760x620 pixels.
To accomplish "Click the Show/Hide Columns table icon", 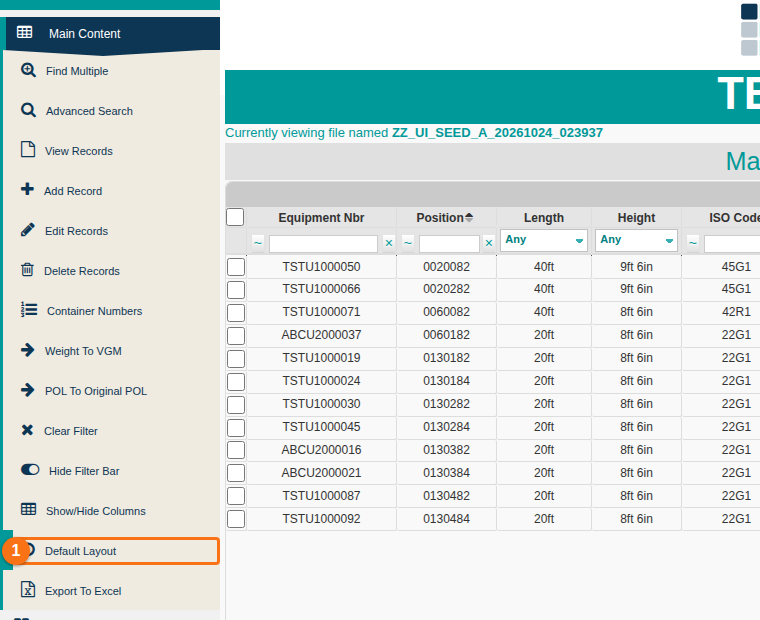I will [x=29, y=509].
